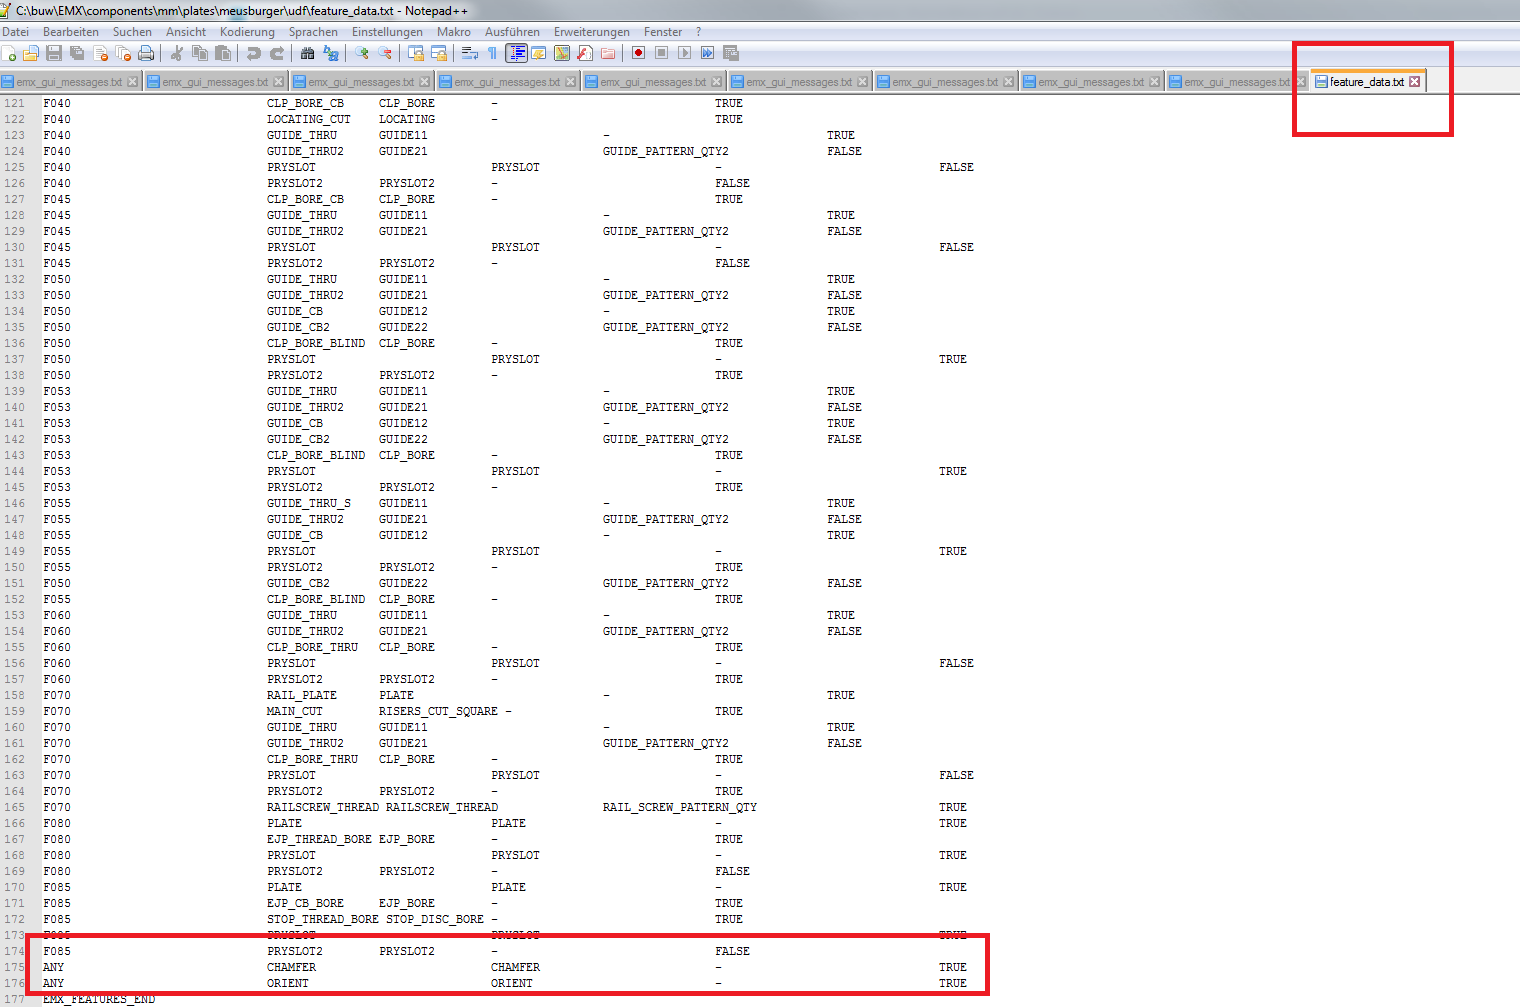Screen dimensions: 1520x1007
Task: Open the Datei menu
Action: click(15, 32)
